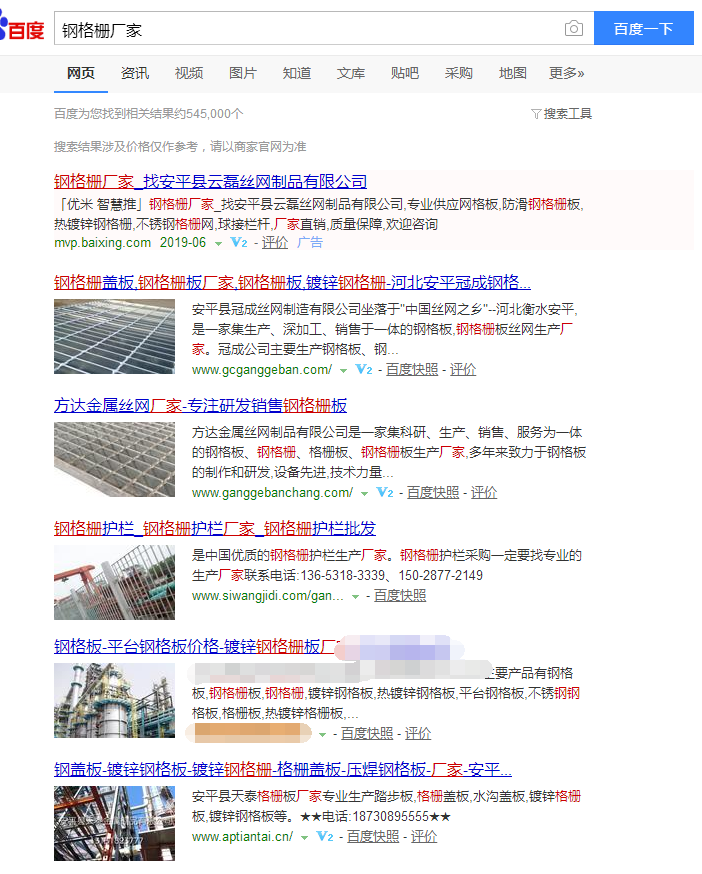The image size is (702, 874).
Task: Expand dropdown arrow after mvp.baixing.com 2019-06
Action: (219, 244)
